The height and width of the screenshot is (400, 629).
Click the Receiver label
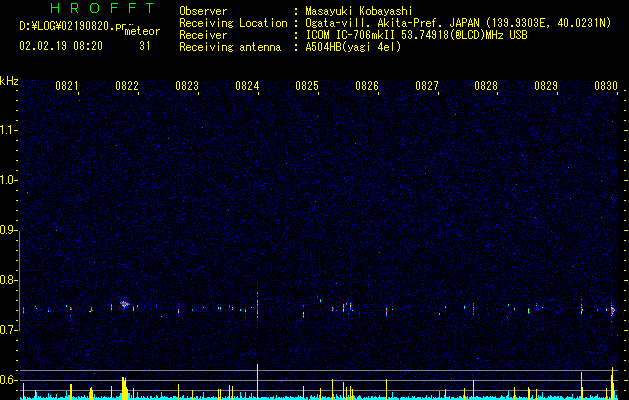(203, 35)
